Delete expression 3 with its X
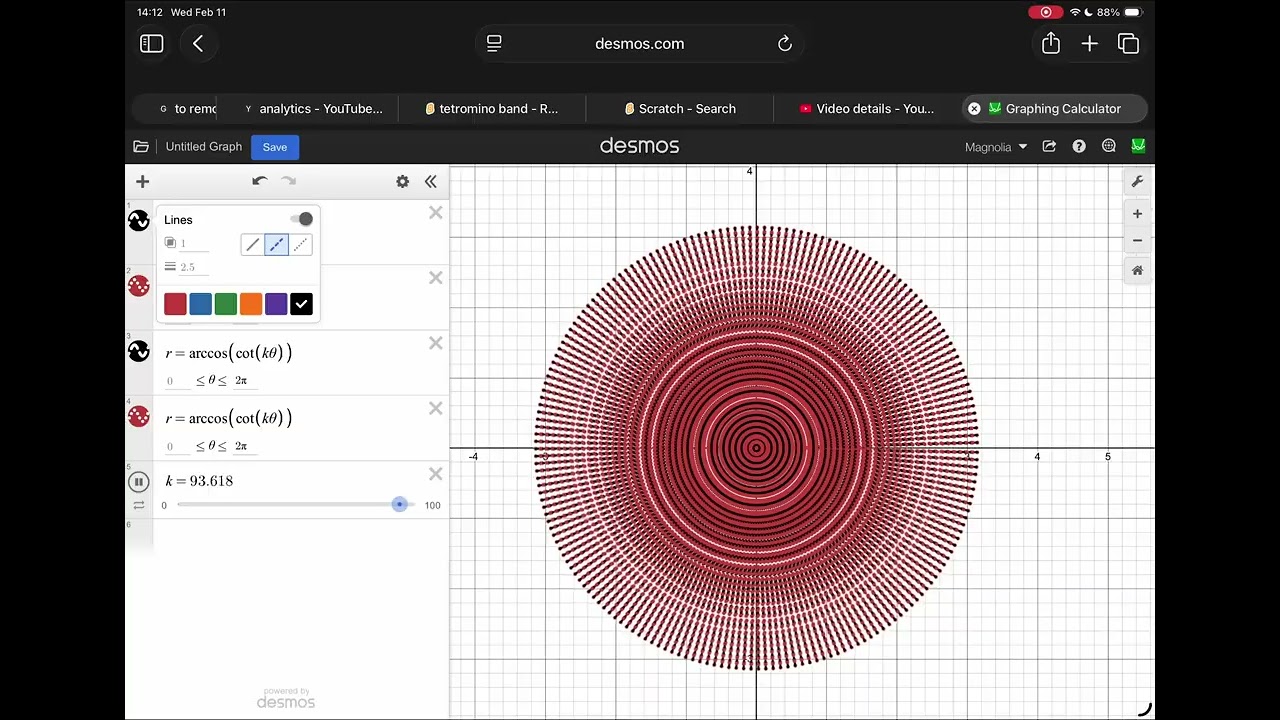Viewport: 1280px width, 720px height. click(435, 343)
